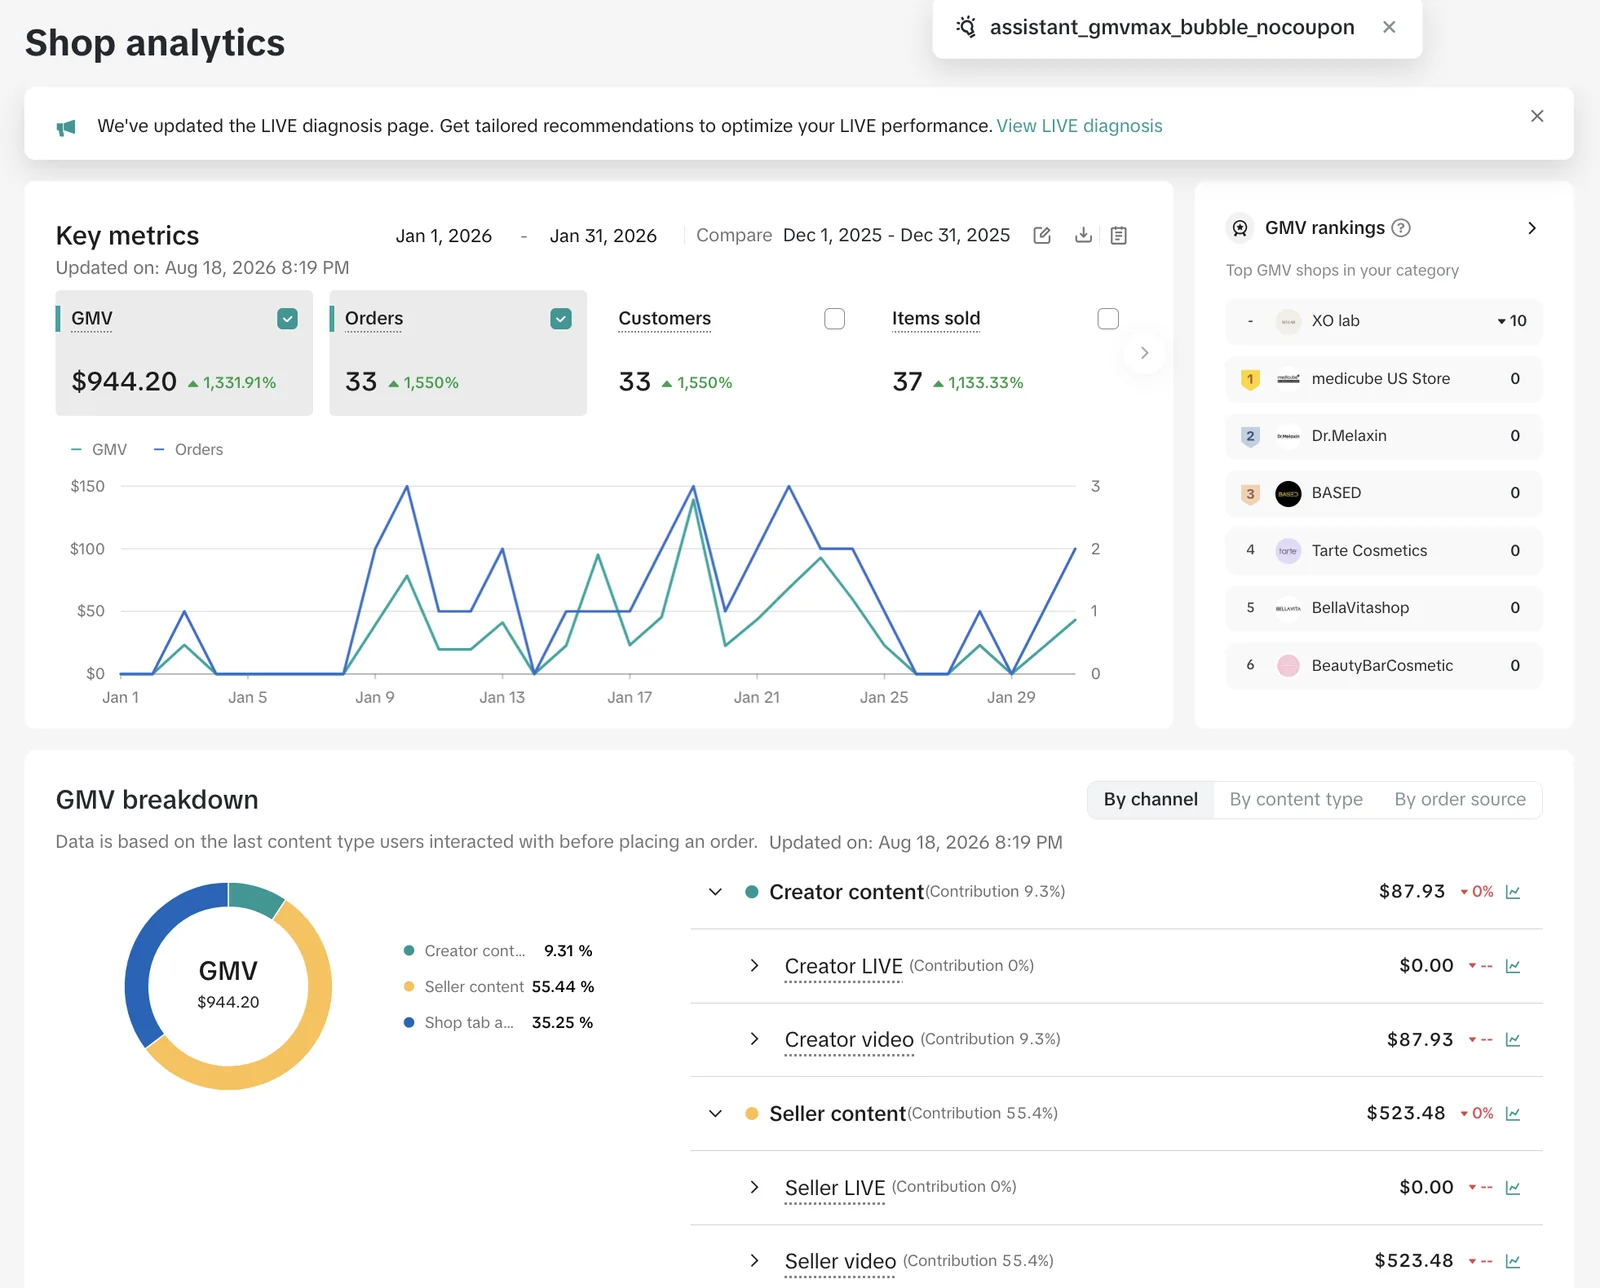Image resolution: width=1600 pixels, height=1288 pixels.
Task: Open the metrics glossary document icon
Action: click(1119, 236)
